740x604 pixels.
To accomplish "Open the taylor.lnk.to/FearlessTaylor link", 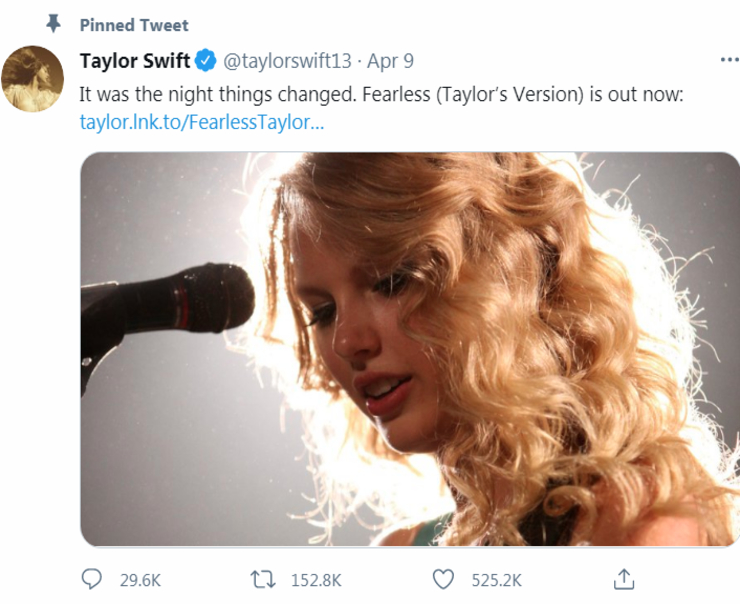I will pos(202,123).
